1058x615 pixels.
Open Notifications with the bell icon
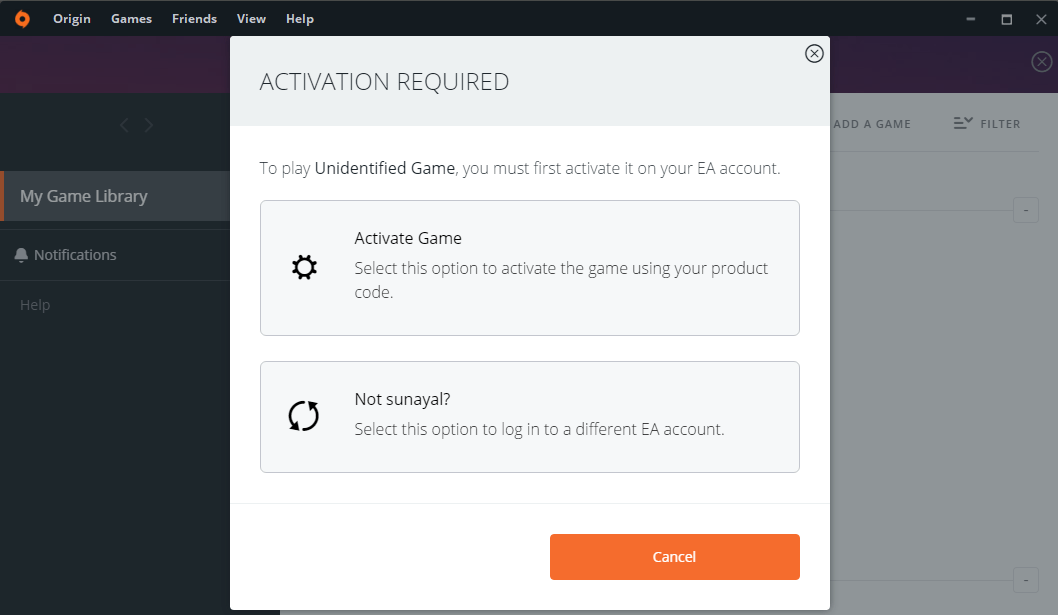point(21,255)
